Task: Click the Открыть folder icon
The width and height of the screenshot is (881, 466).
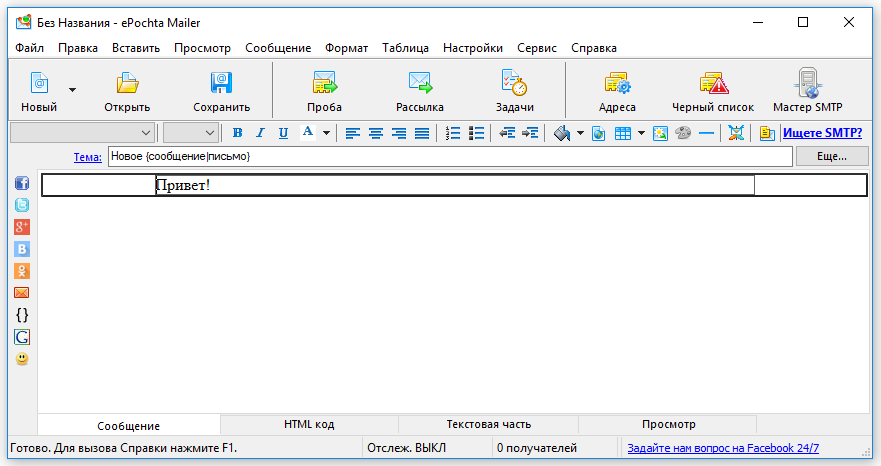Action: pyautogui.click(x=128, y=84)
